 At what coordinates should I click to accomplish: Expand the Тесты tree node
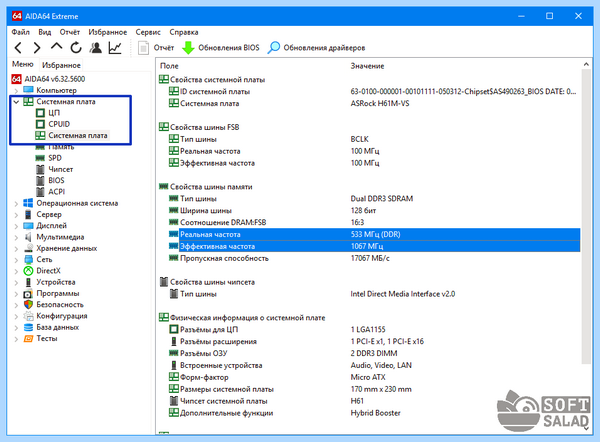point(16,339)
